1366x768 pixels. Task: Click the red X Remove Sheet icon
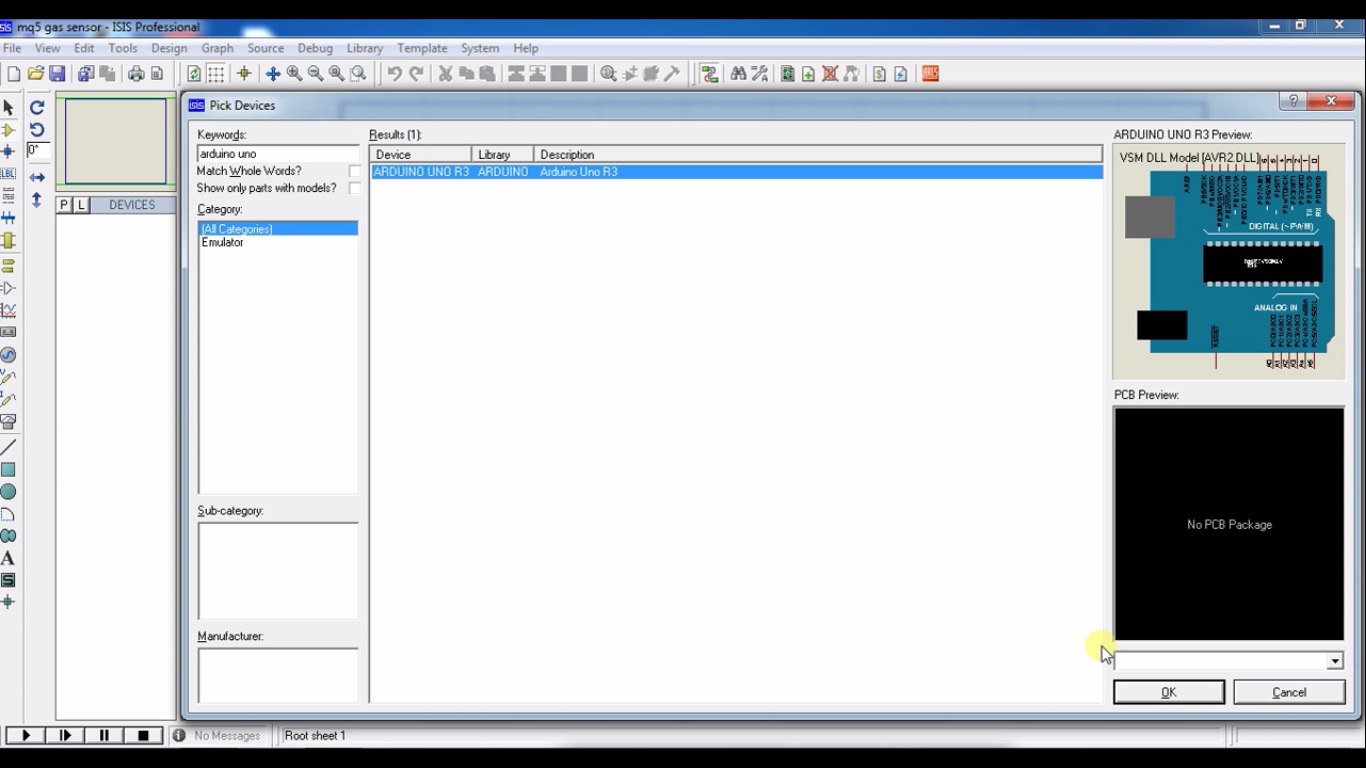(830, 74)
